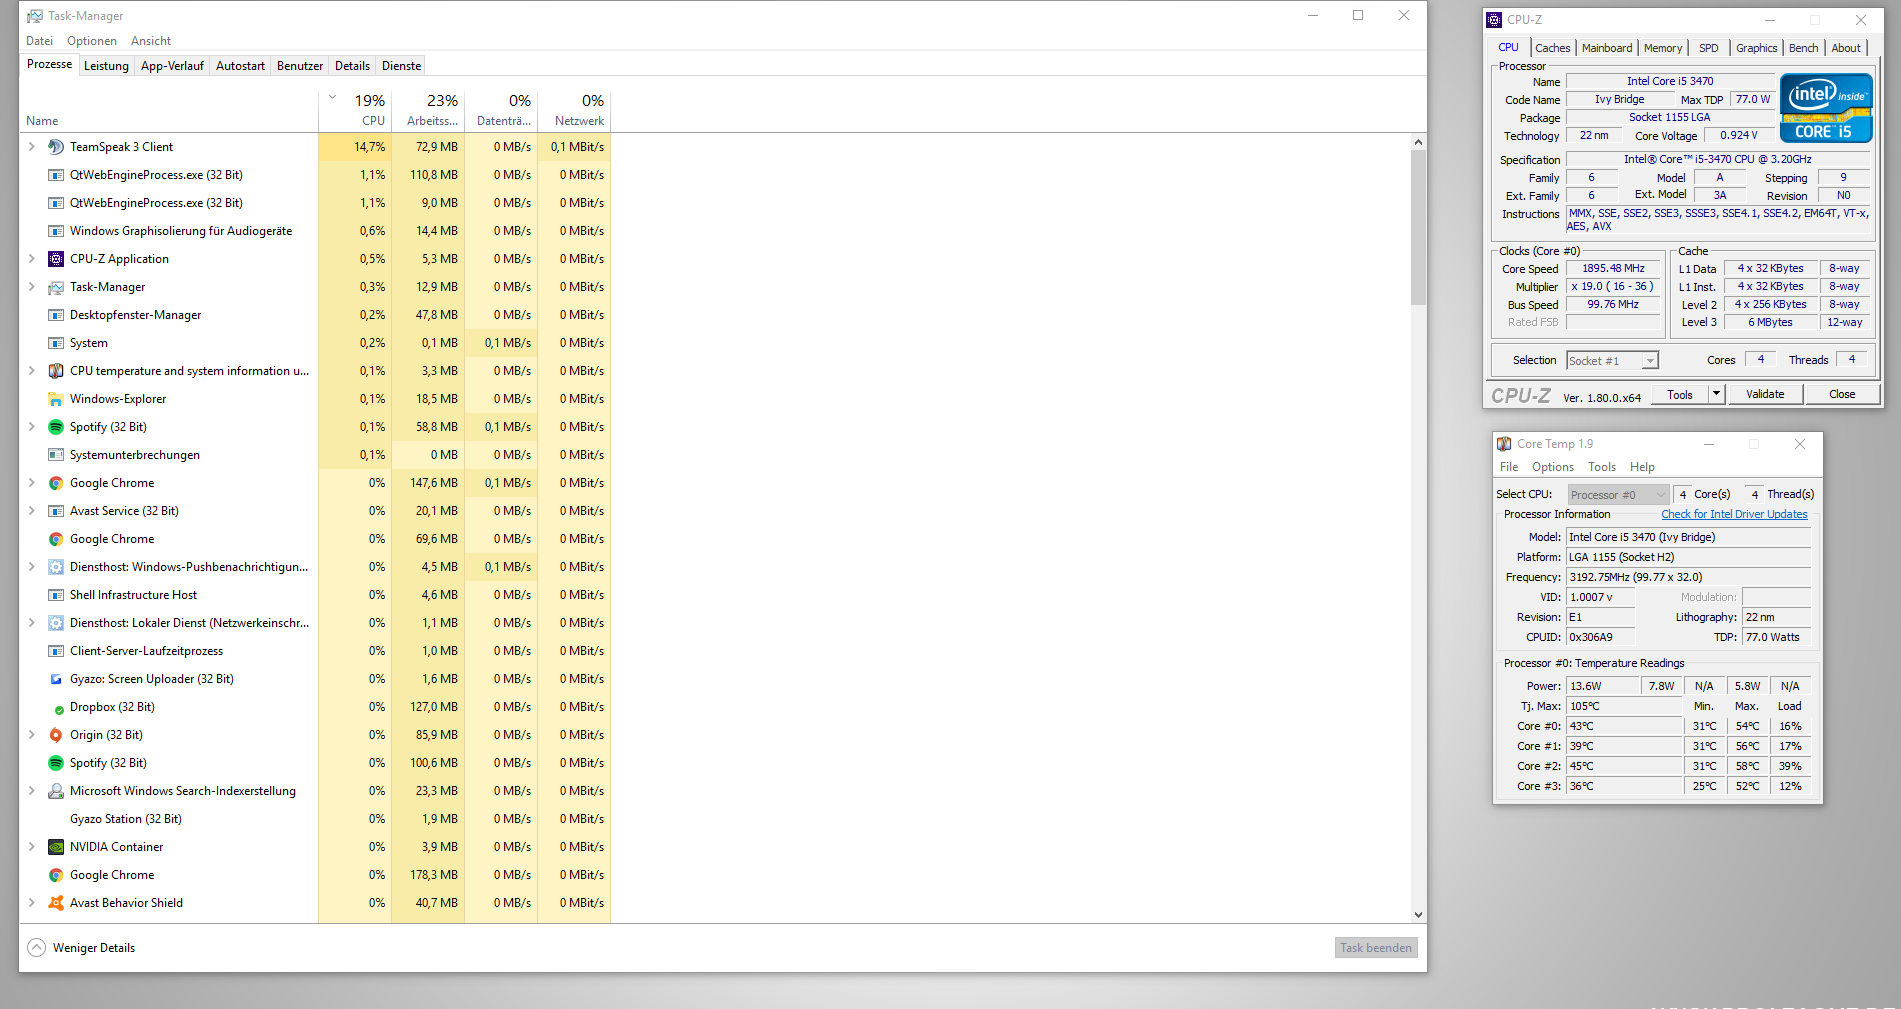Image resolution: width=1901 pixels, height=1009 pixels.
Task: Click the CPU-Z title bar icon
Action: tap(1494, 20)
